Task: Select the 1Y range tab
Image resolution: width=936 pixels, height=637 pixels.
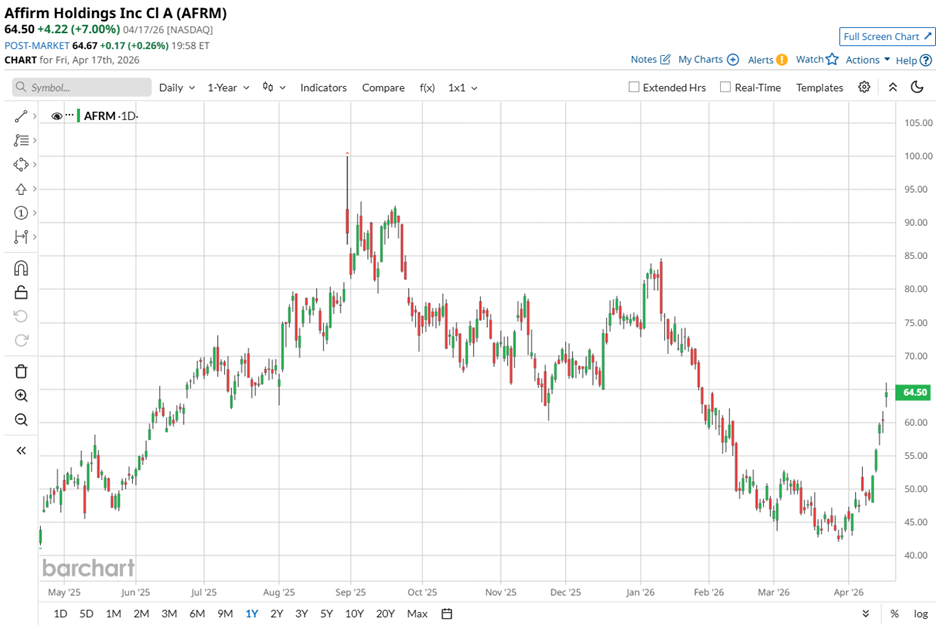Action: point(252,614)
